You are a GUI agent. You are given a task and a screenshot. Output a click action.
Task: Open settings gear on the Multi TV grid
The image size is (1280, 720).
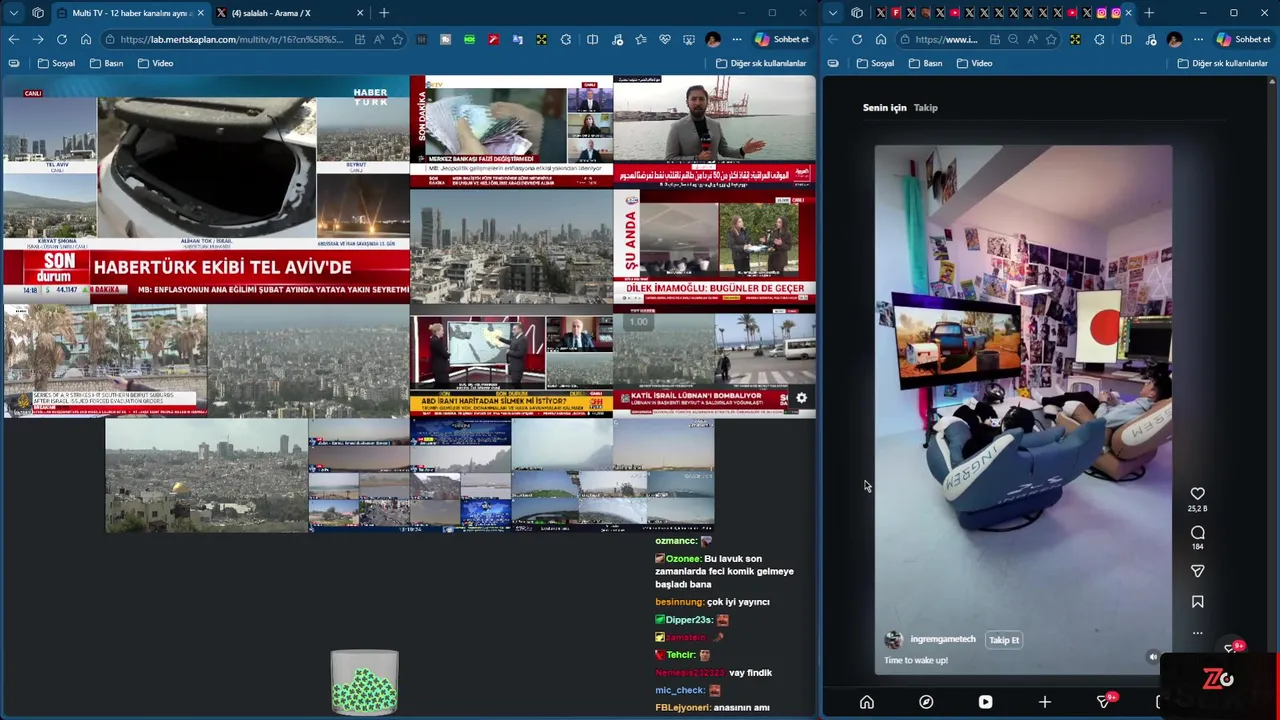(801, 398)
